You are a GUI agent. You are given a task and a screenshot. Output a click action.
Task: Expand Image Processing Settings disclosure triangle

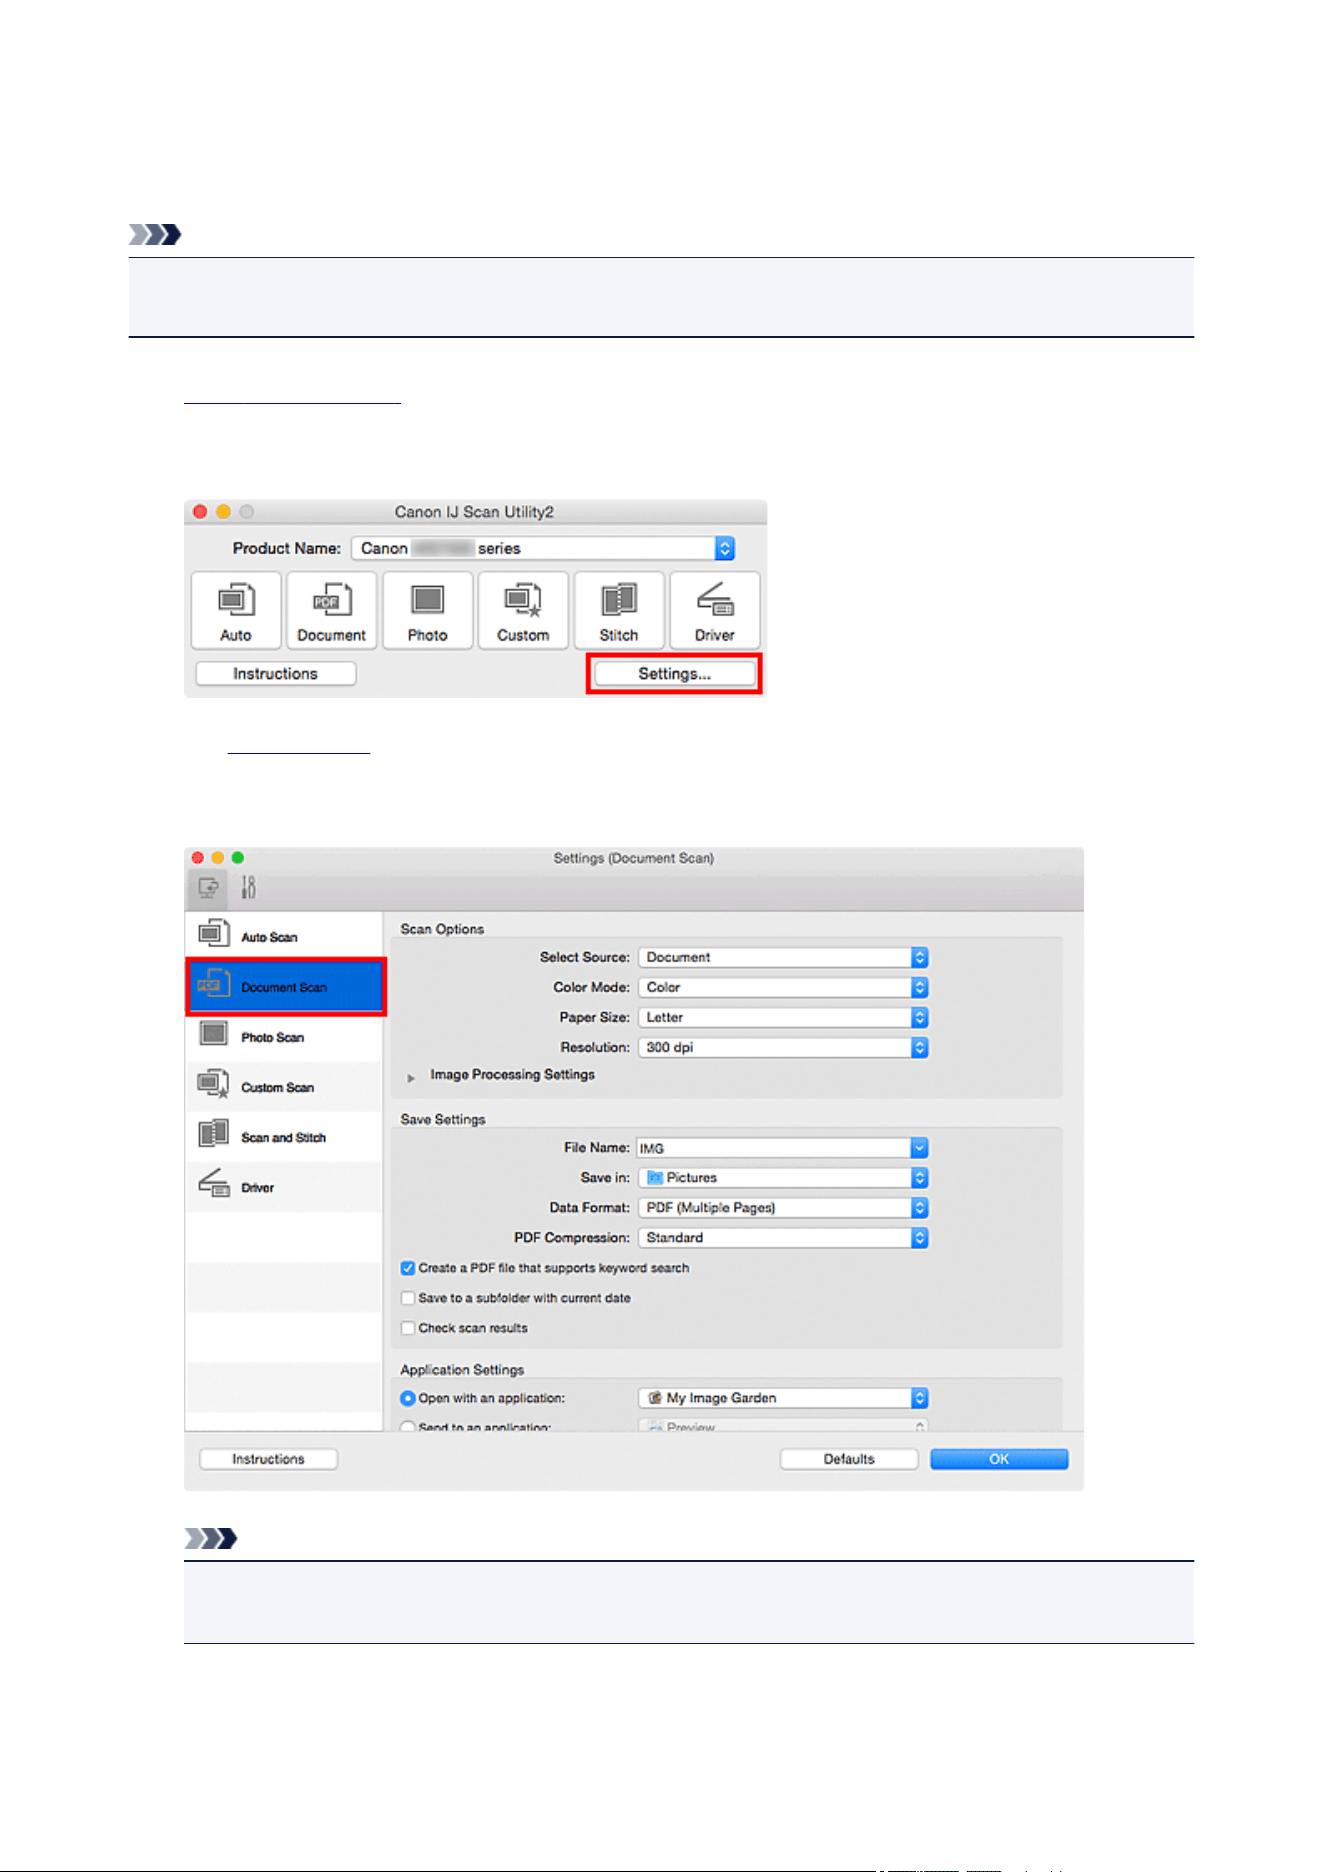411,1078
